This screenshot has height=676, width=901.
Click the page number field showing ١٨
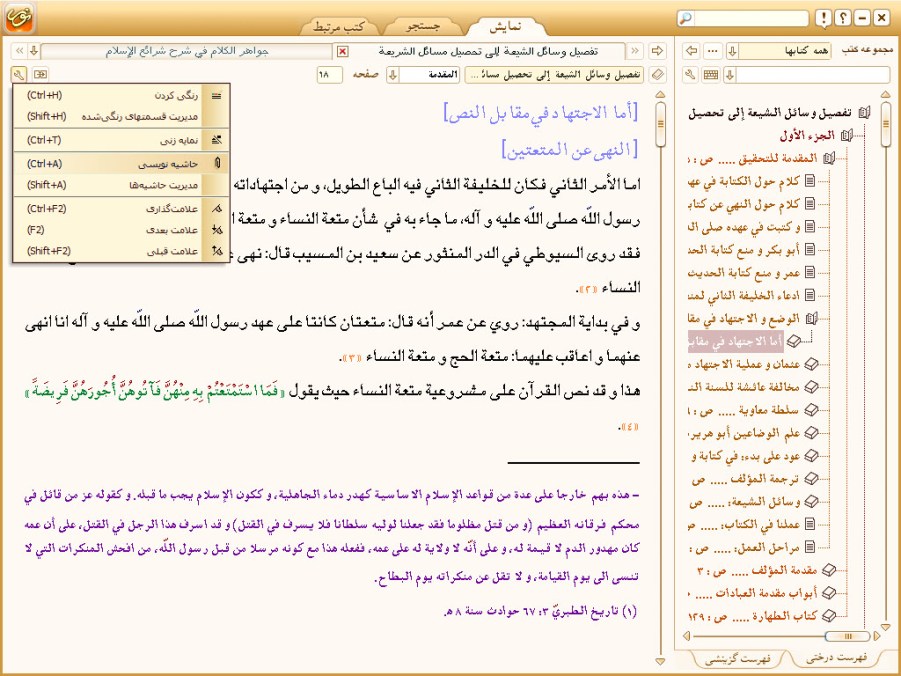pos(329,75)
